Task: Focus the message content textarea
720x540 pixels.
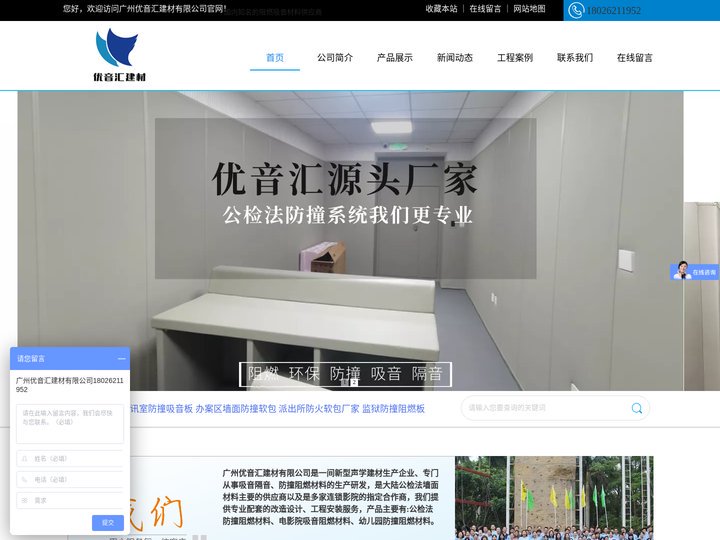Action: click(x=70, y=424)
